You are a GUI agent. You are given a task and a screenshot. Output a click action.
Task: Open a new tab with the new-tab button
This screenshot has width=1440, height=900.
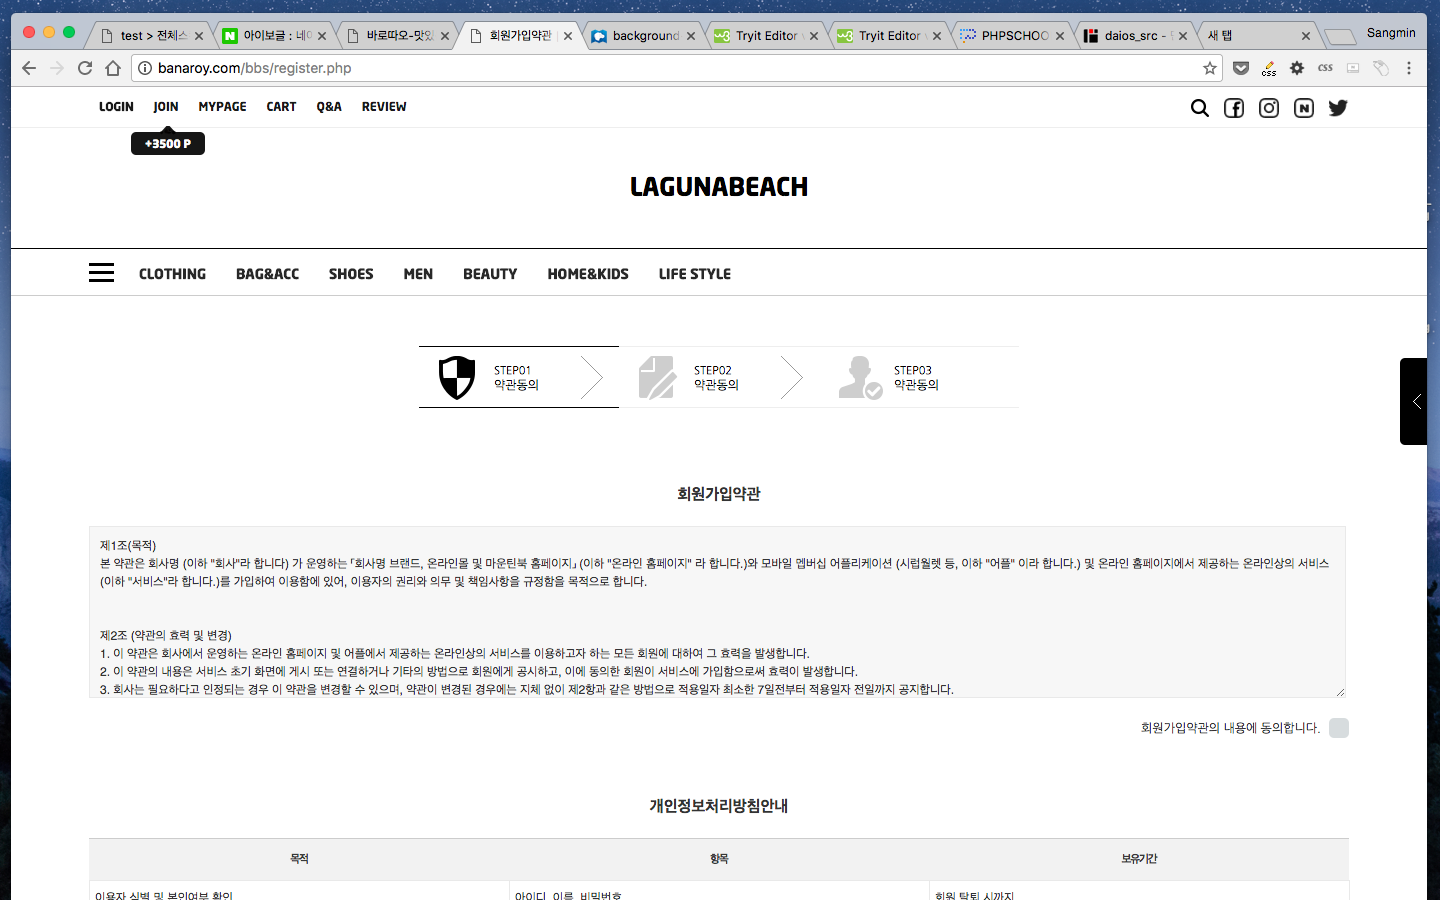point(1340,37)
